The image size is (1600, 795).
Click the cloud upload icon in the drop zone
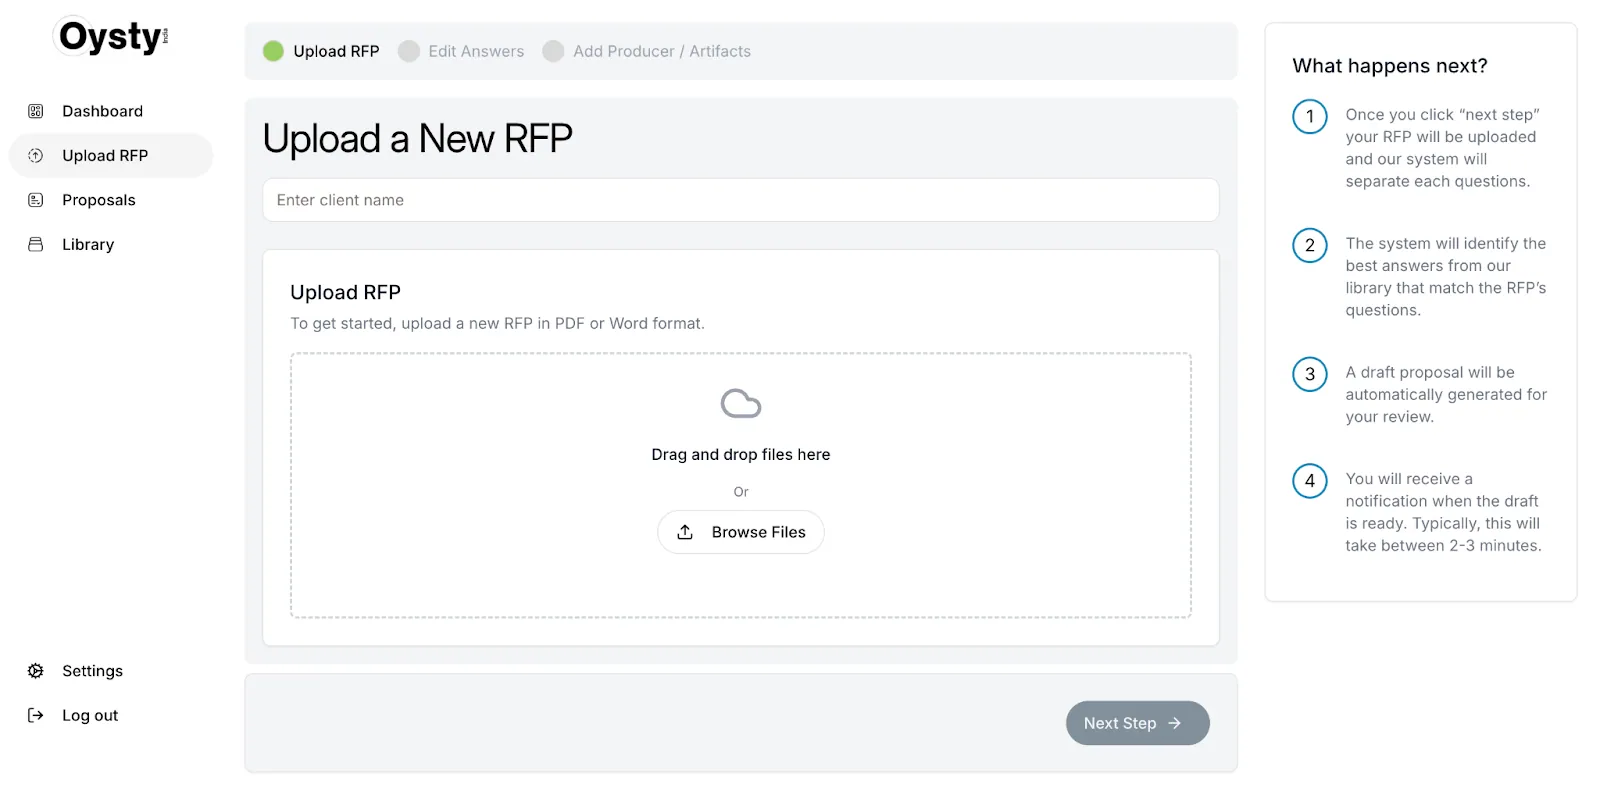[x=741, y=403]
